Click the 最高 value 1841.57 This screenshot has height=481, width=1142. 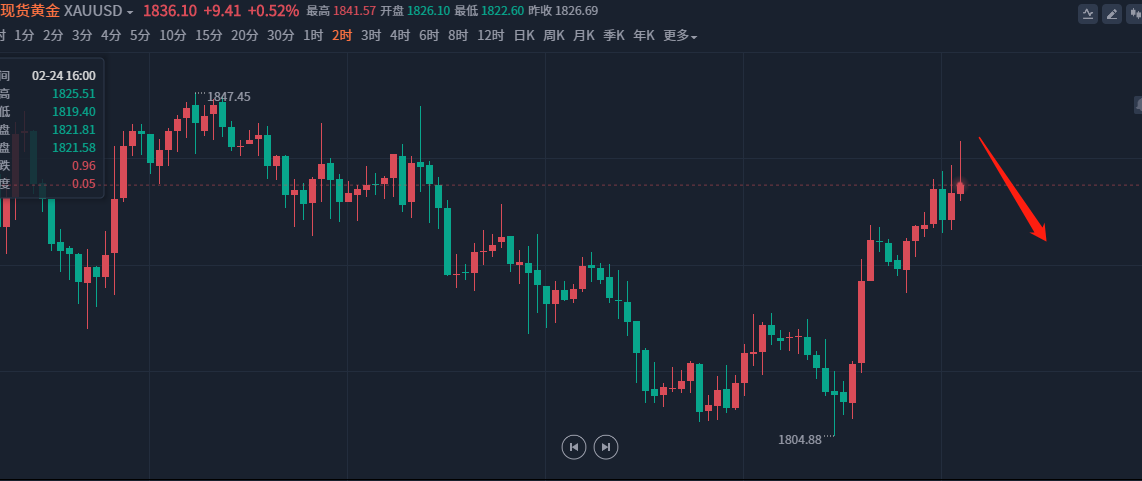(x=355, y=11)
